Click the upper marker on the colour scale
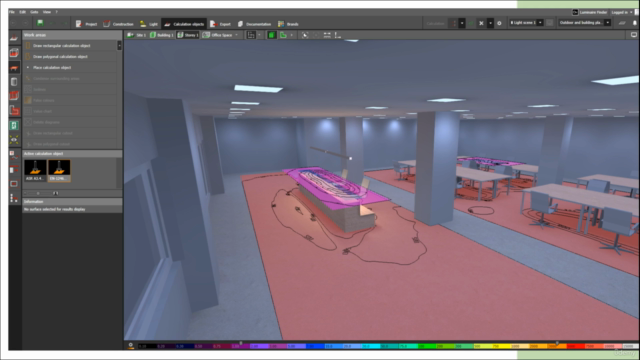The width and height of the screenshot is (640, 360). coord(557,343)
